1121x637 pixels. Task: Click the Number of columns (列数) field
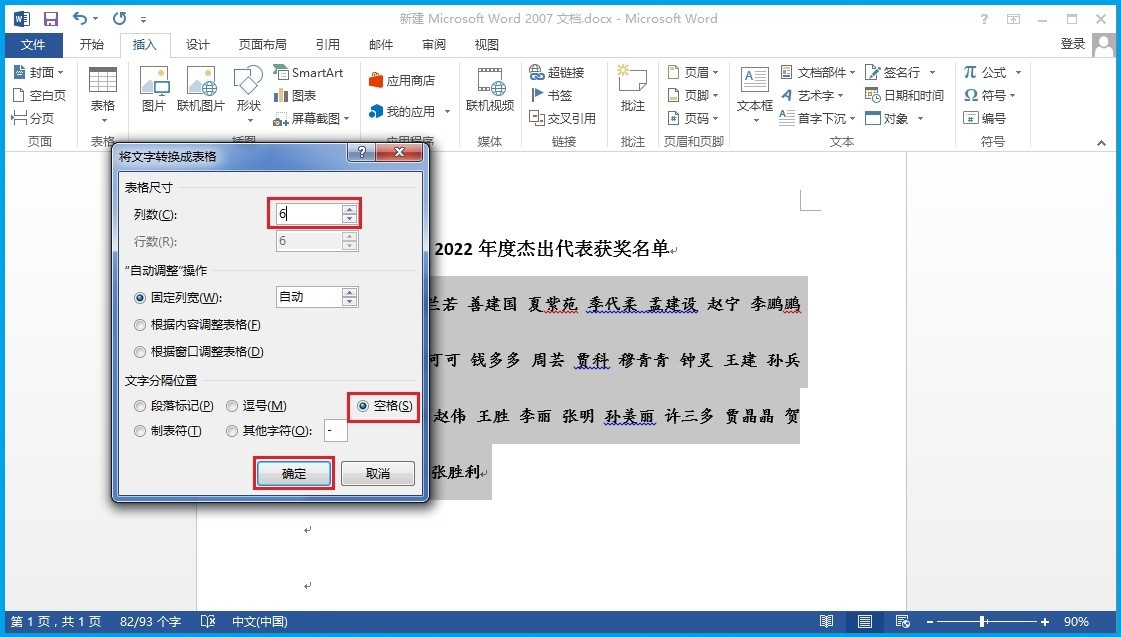point(309,214)
